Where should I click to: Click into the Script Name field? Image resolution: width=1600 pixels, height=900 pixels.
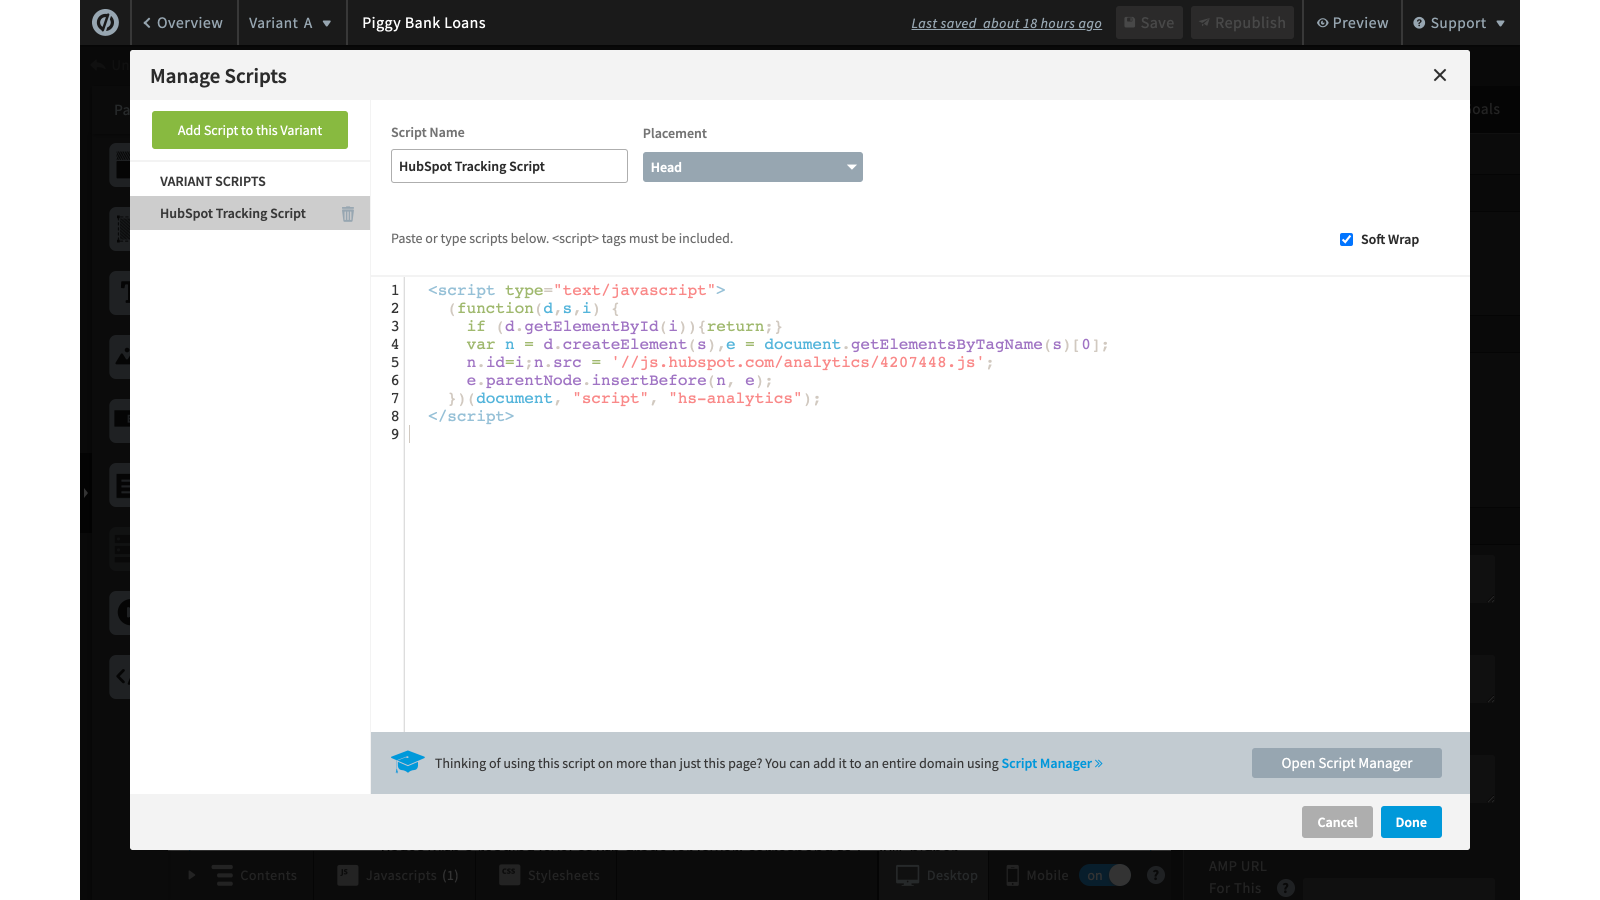(509, 166)
